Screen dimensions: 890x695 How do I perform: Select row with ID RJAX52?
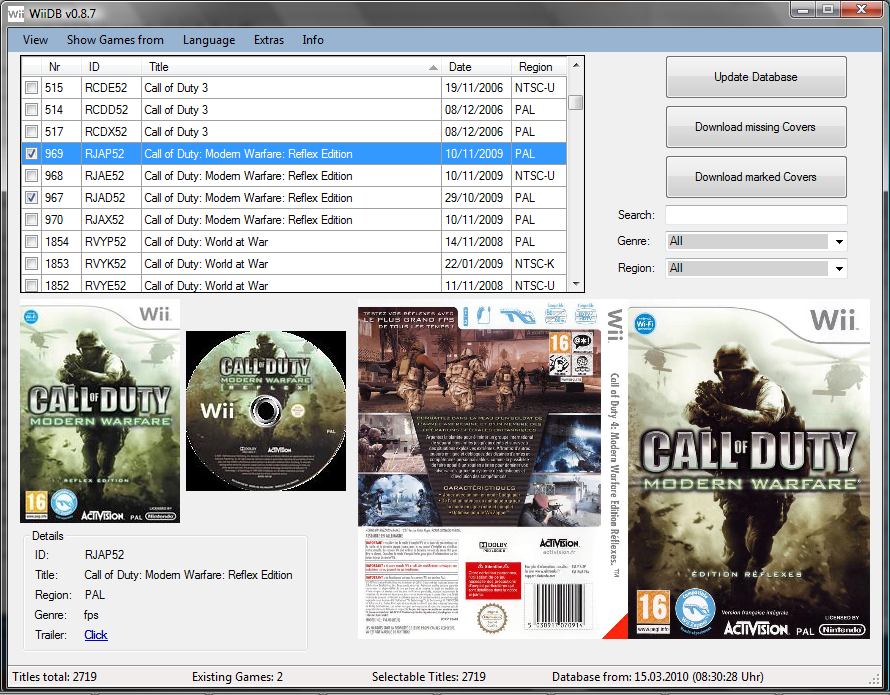point(294,220)
